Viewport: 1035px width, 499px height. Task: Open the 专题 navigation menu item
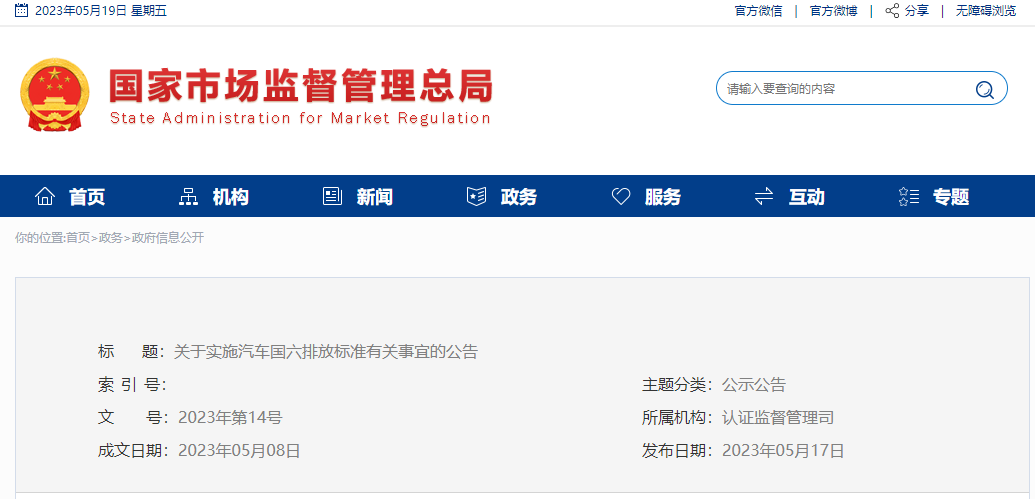click(x=951, y=197)
